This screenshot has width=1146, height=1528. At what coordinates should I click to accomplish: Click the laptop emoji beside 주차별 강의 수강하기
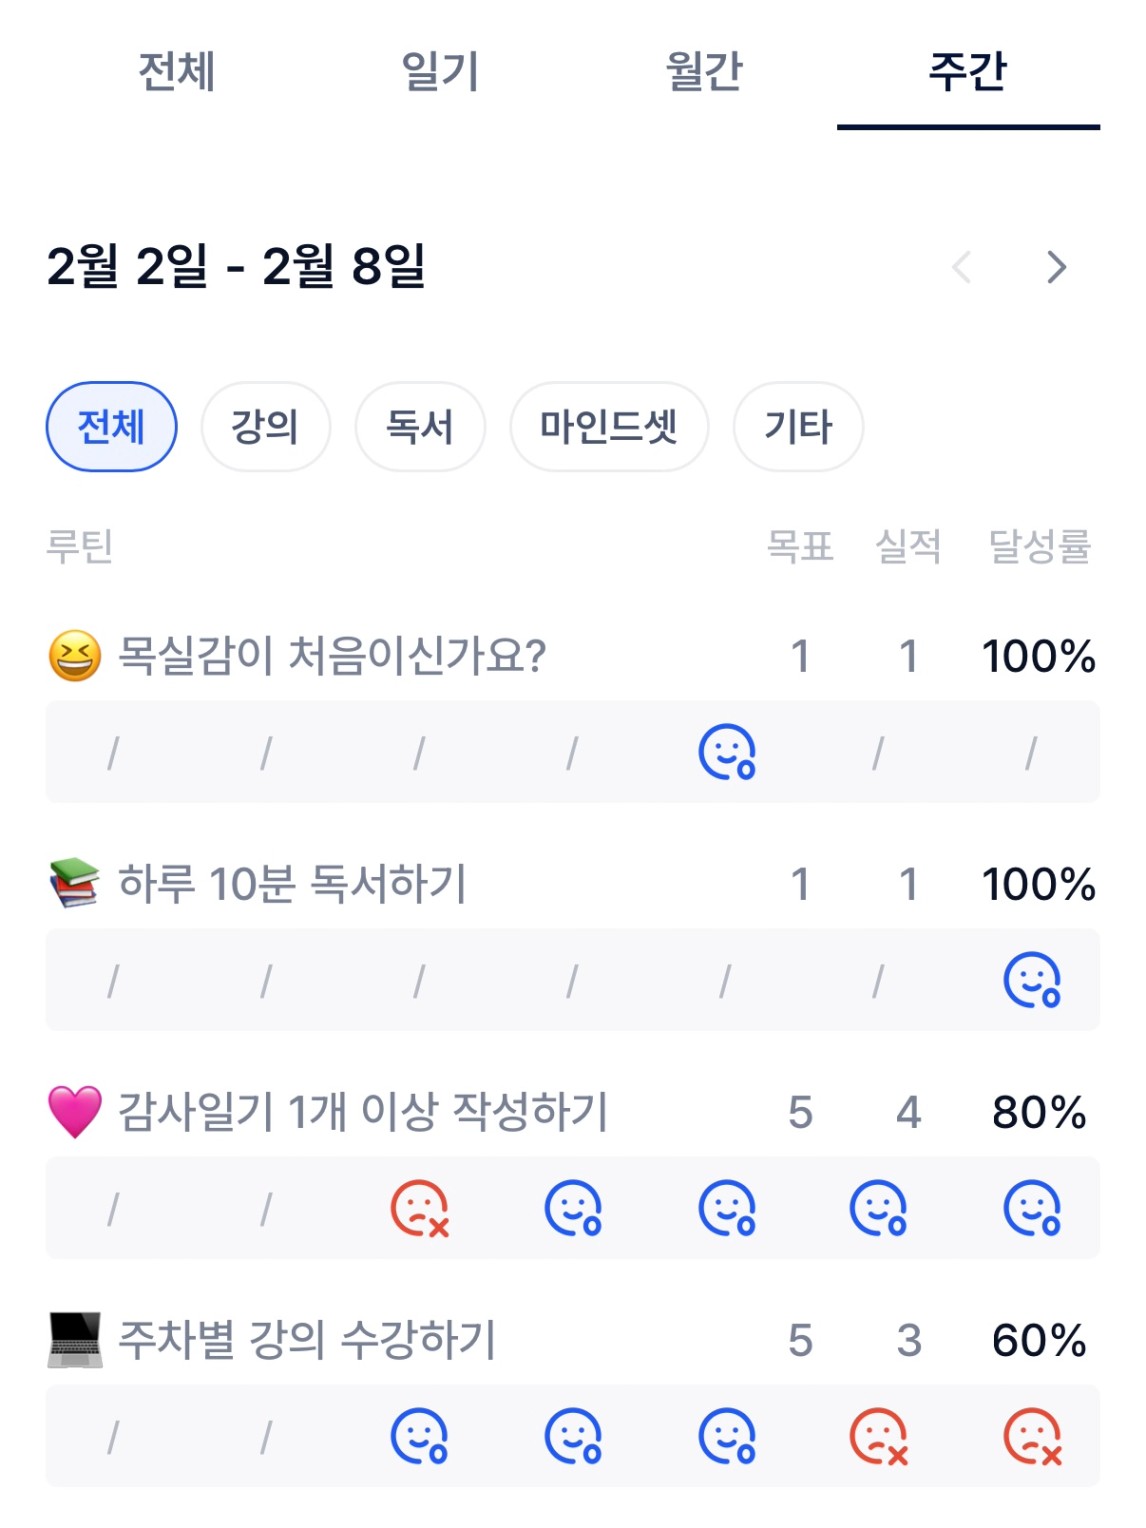pos(75,1340)
